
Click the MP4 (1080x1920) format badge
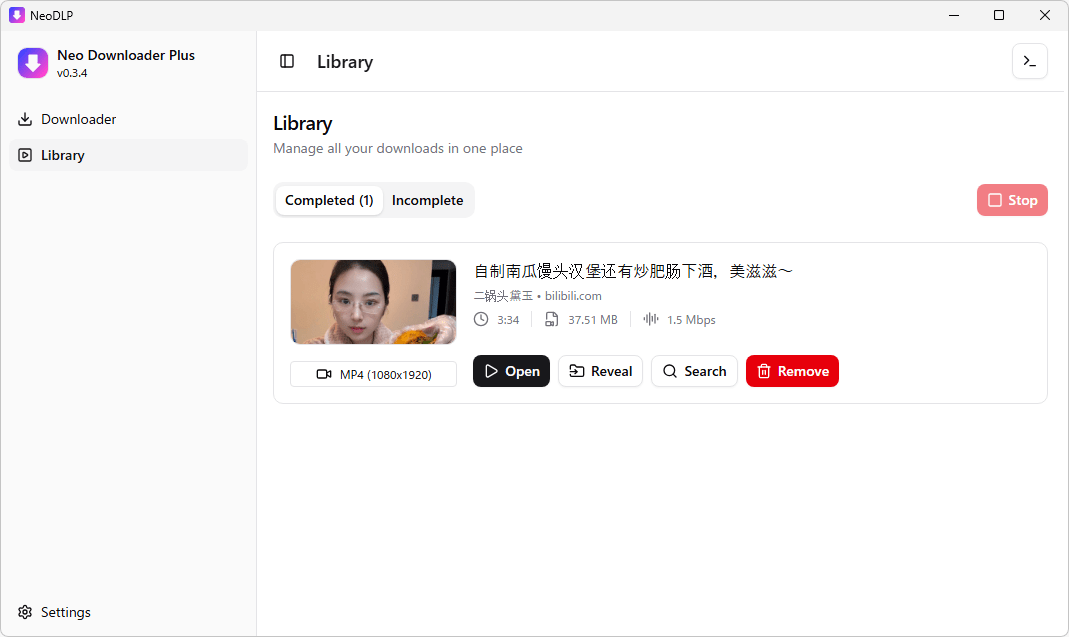(373, 374)
